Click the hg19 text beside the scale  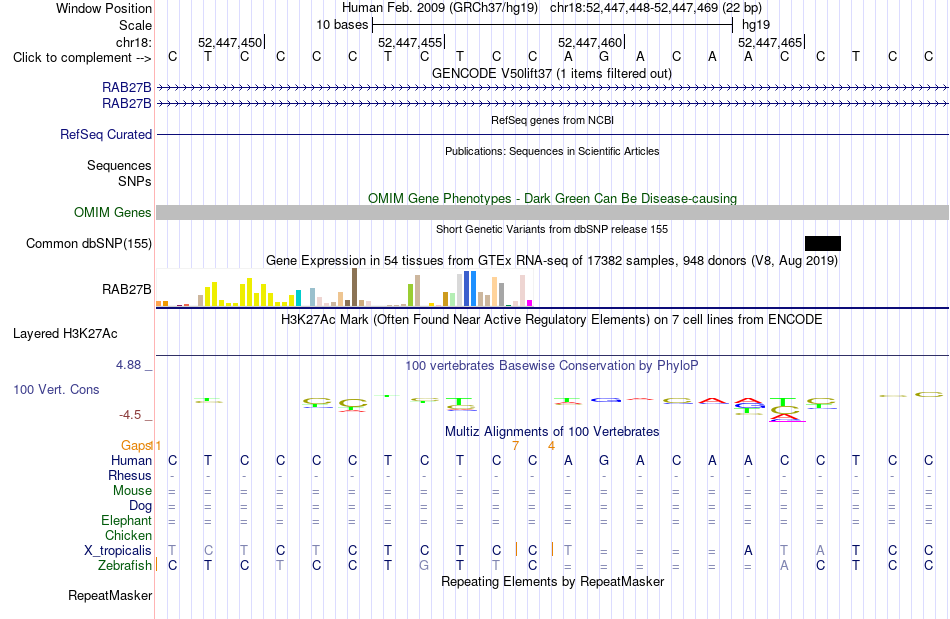click(756, 25)
